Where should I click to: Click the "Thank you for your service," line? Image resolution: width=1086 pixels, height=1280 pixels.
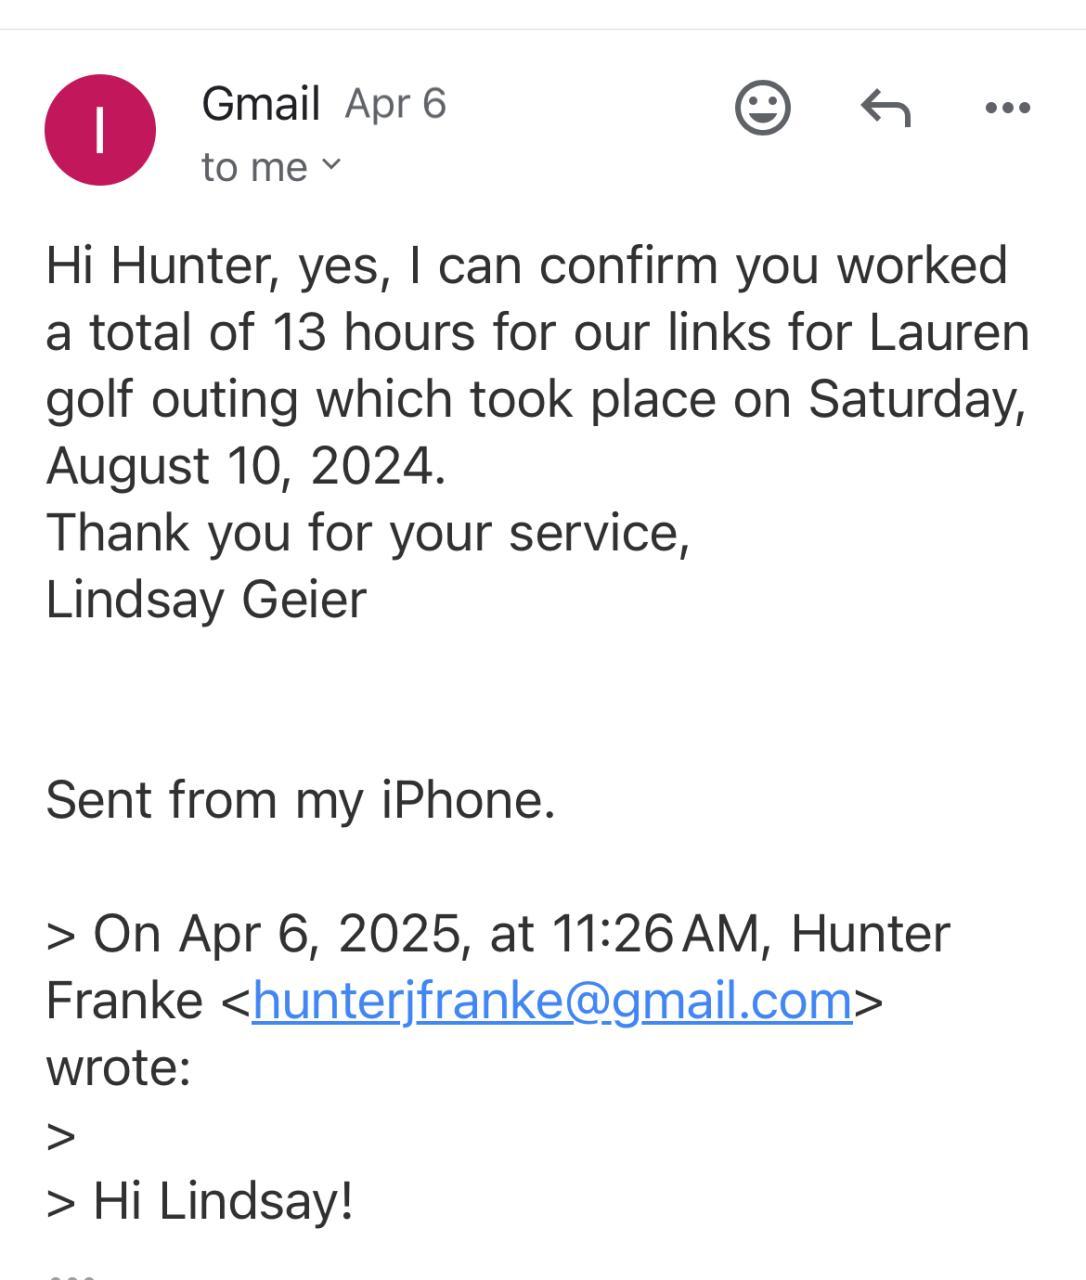point(368,533)
